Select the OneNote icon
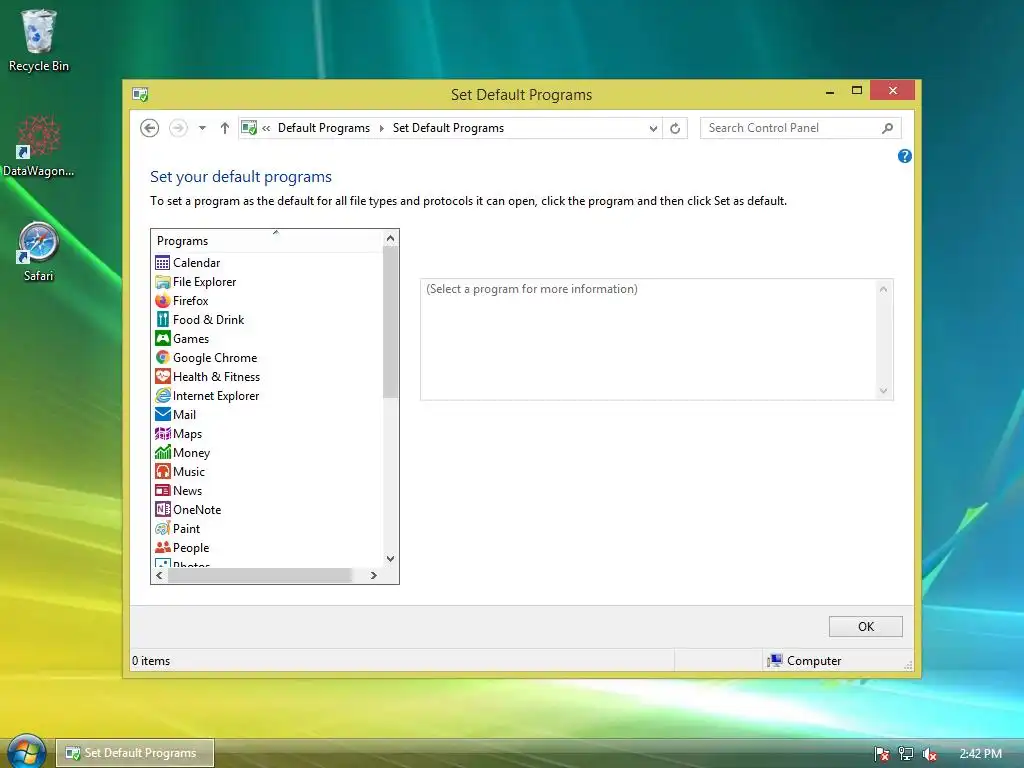 163,509
